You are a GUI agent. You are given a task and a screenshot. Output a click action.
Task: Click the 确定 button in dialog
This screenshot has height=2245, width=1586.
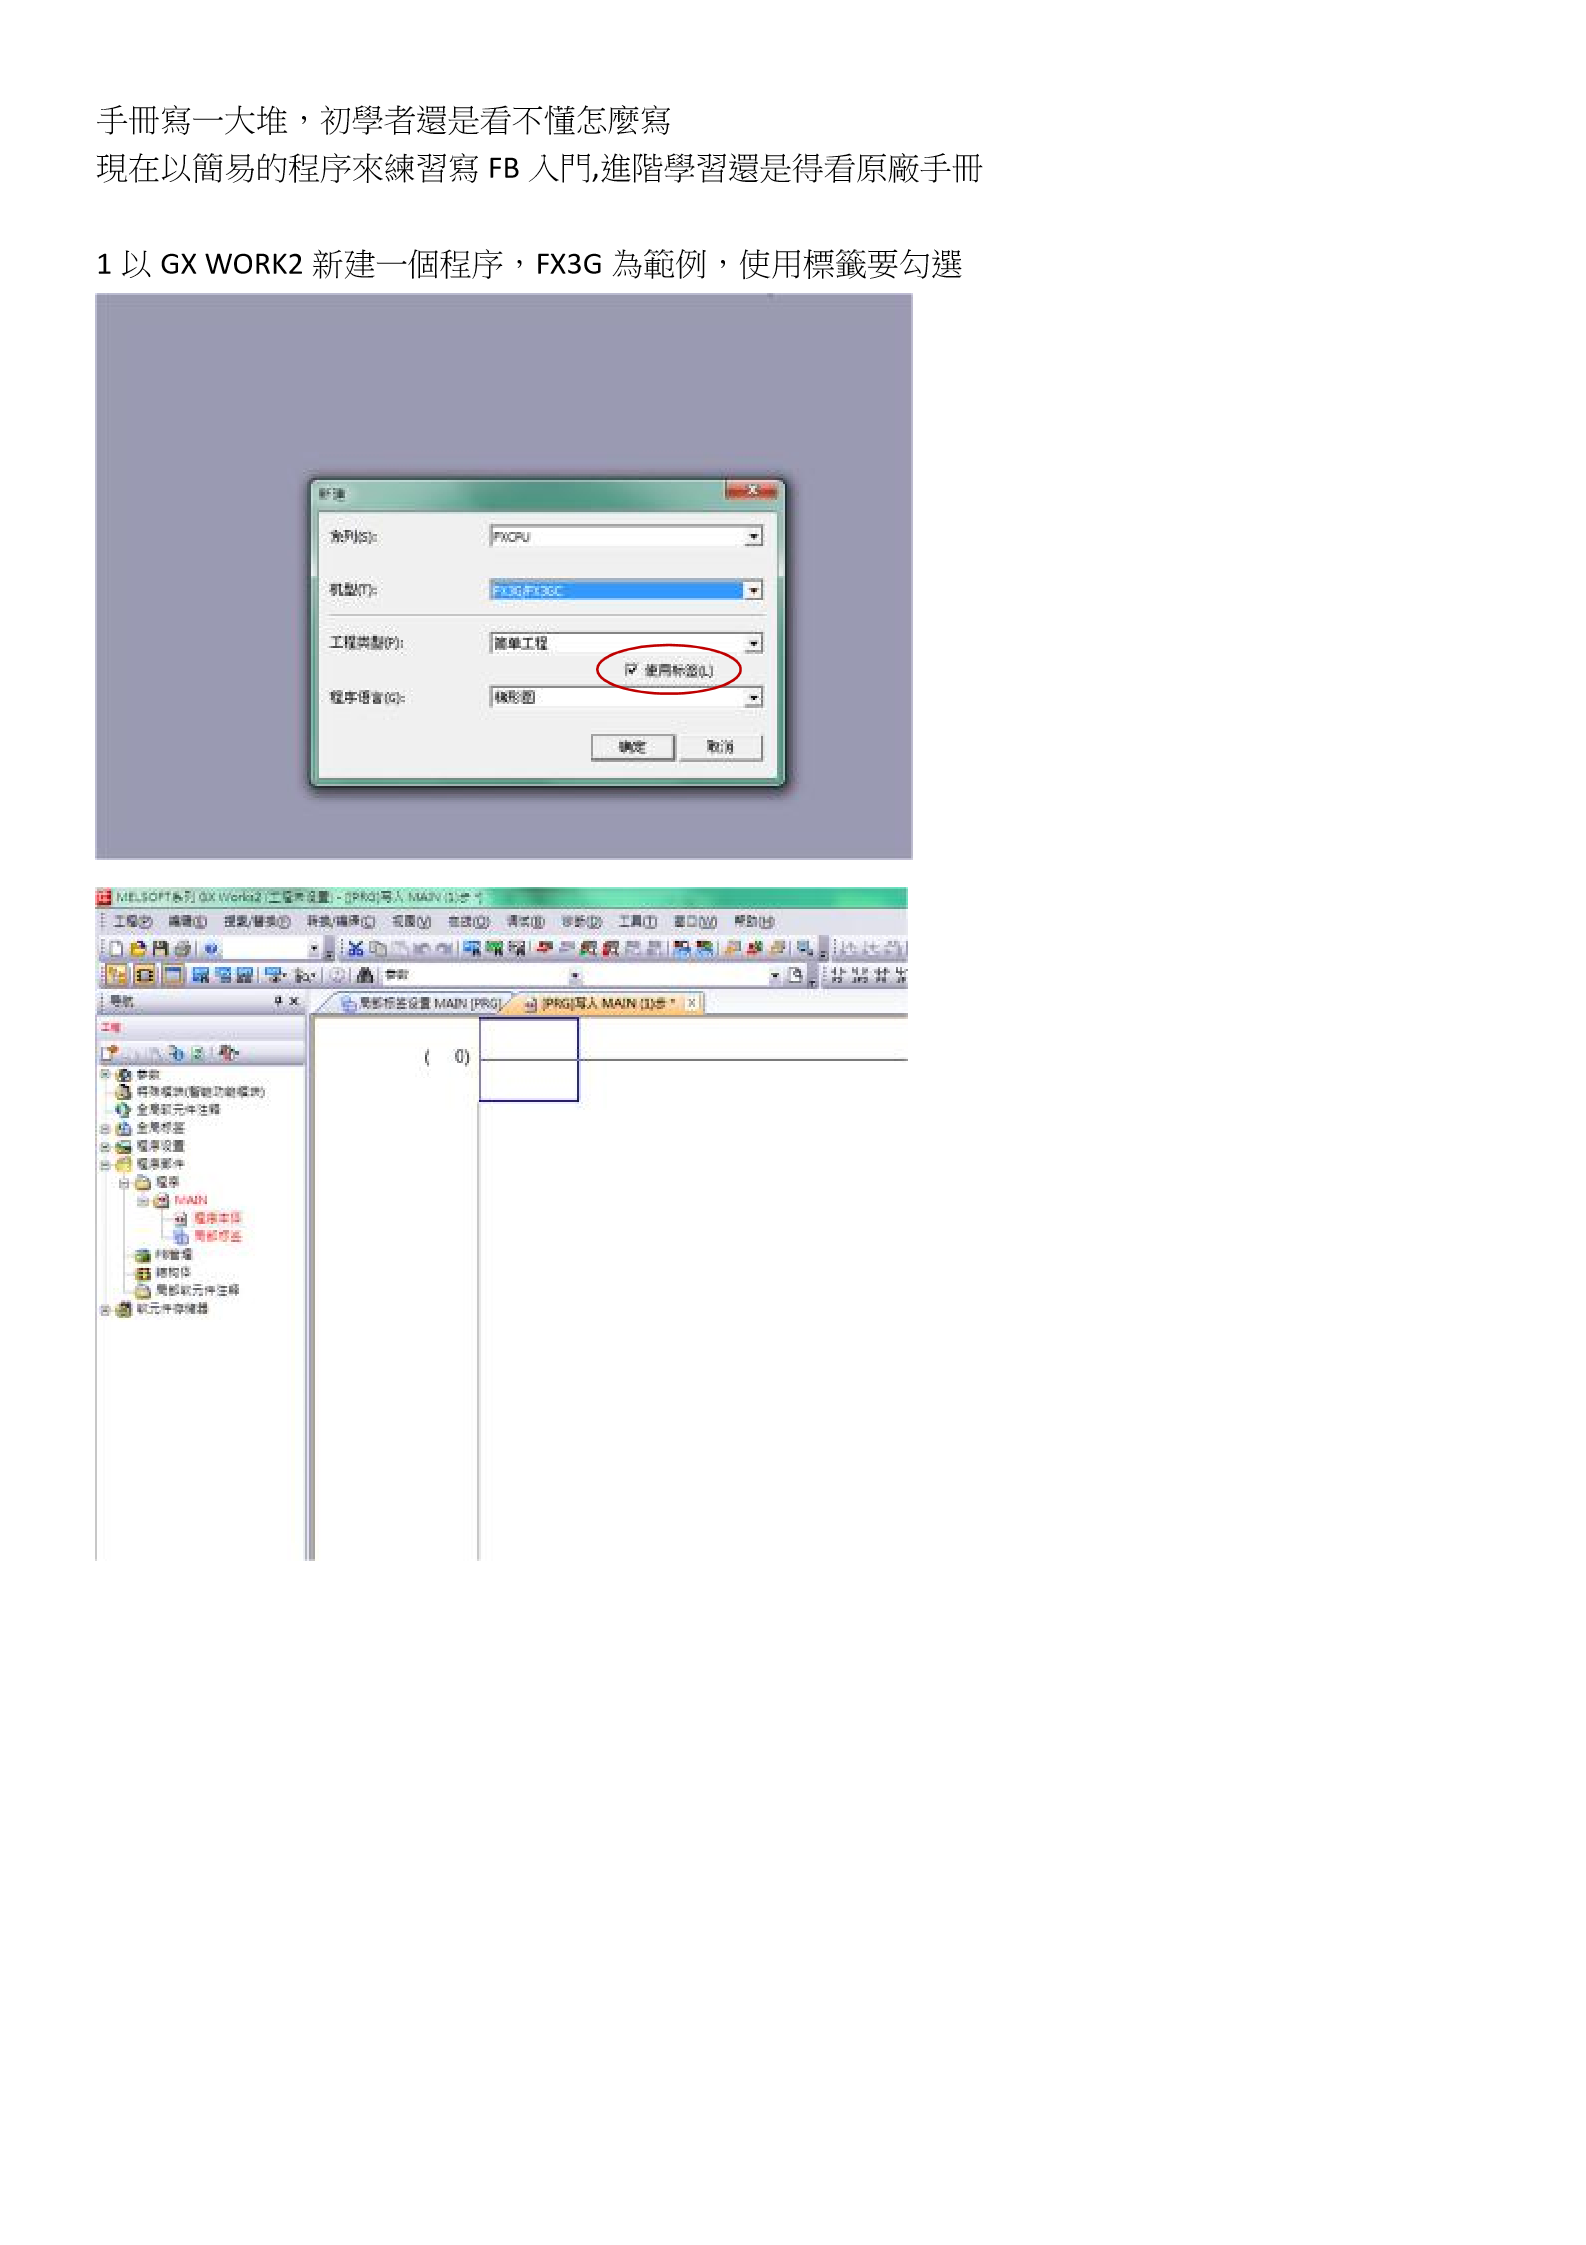click(632, 747)
